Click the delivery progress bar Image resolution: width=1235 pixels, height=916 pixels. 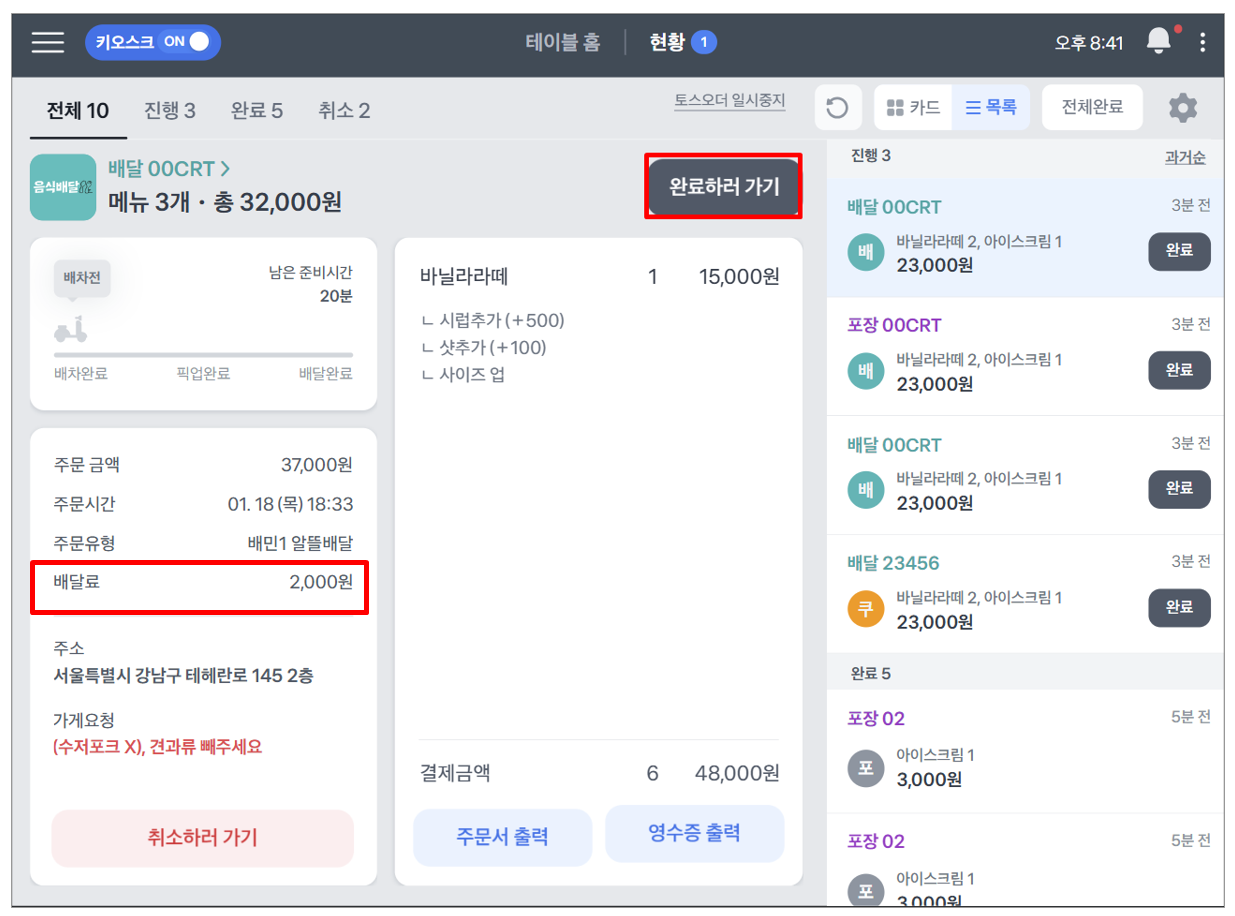coord(203,354)
